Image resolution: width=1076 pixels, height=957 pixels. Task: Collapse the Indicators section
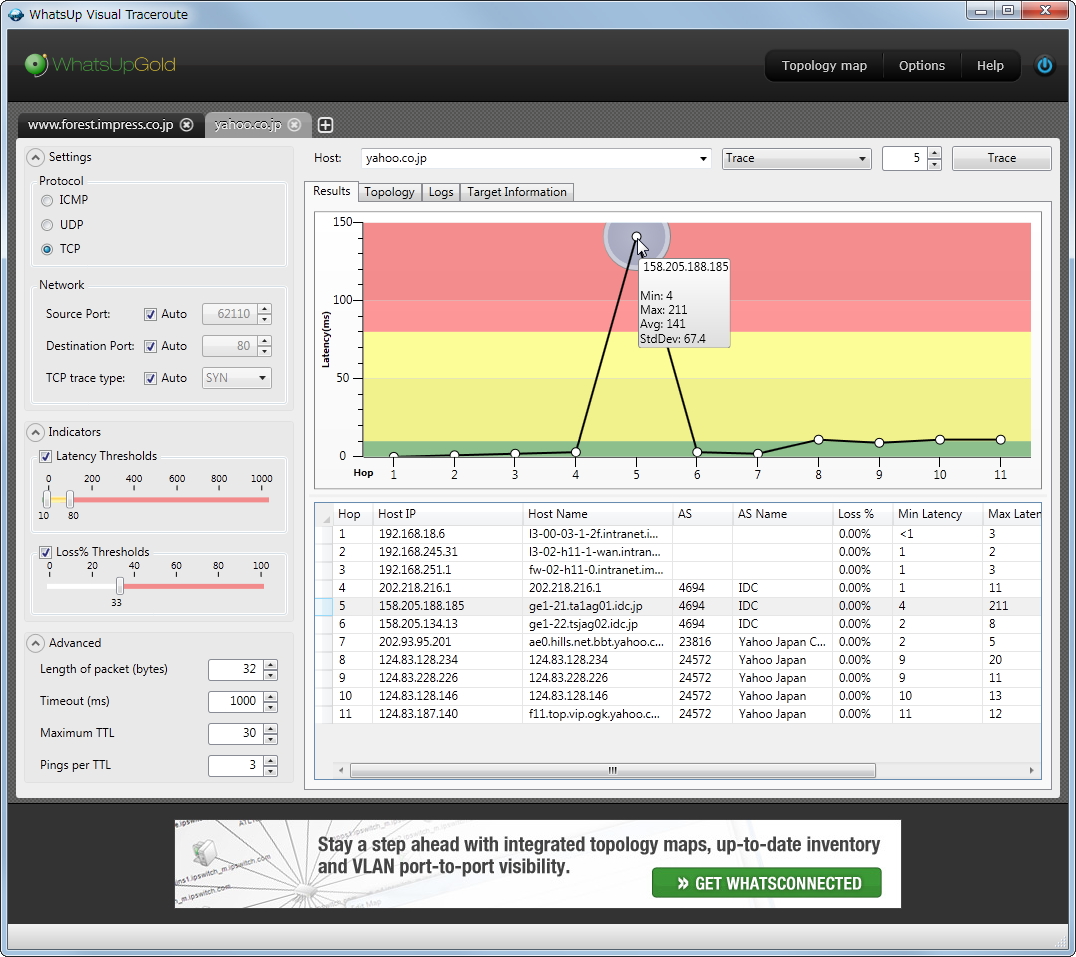36,432
